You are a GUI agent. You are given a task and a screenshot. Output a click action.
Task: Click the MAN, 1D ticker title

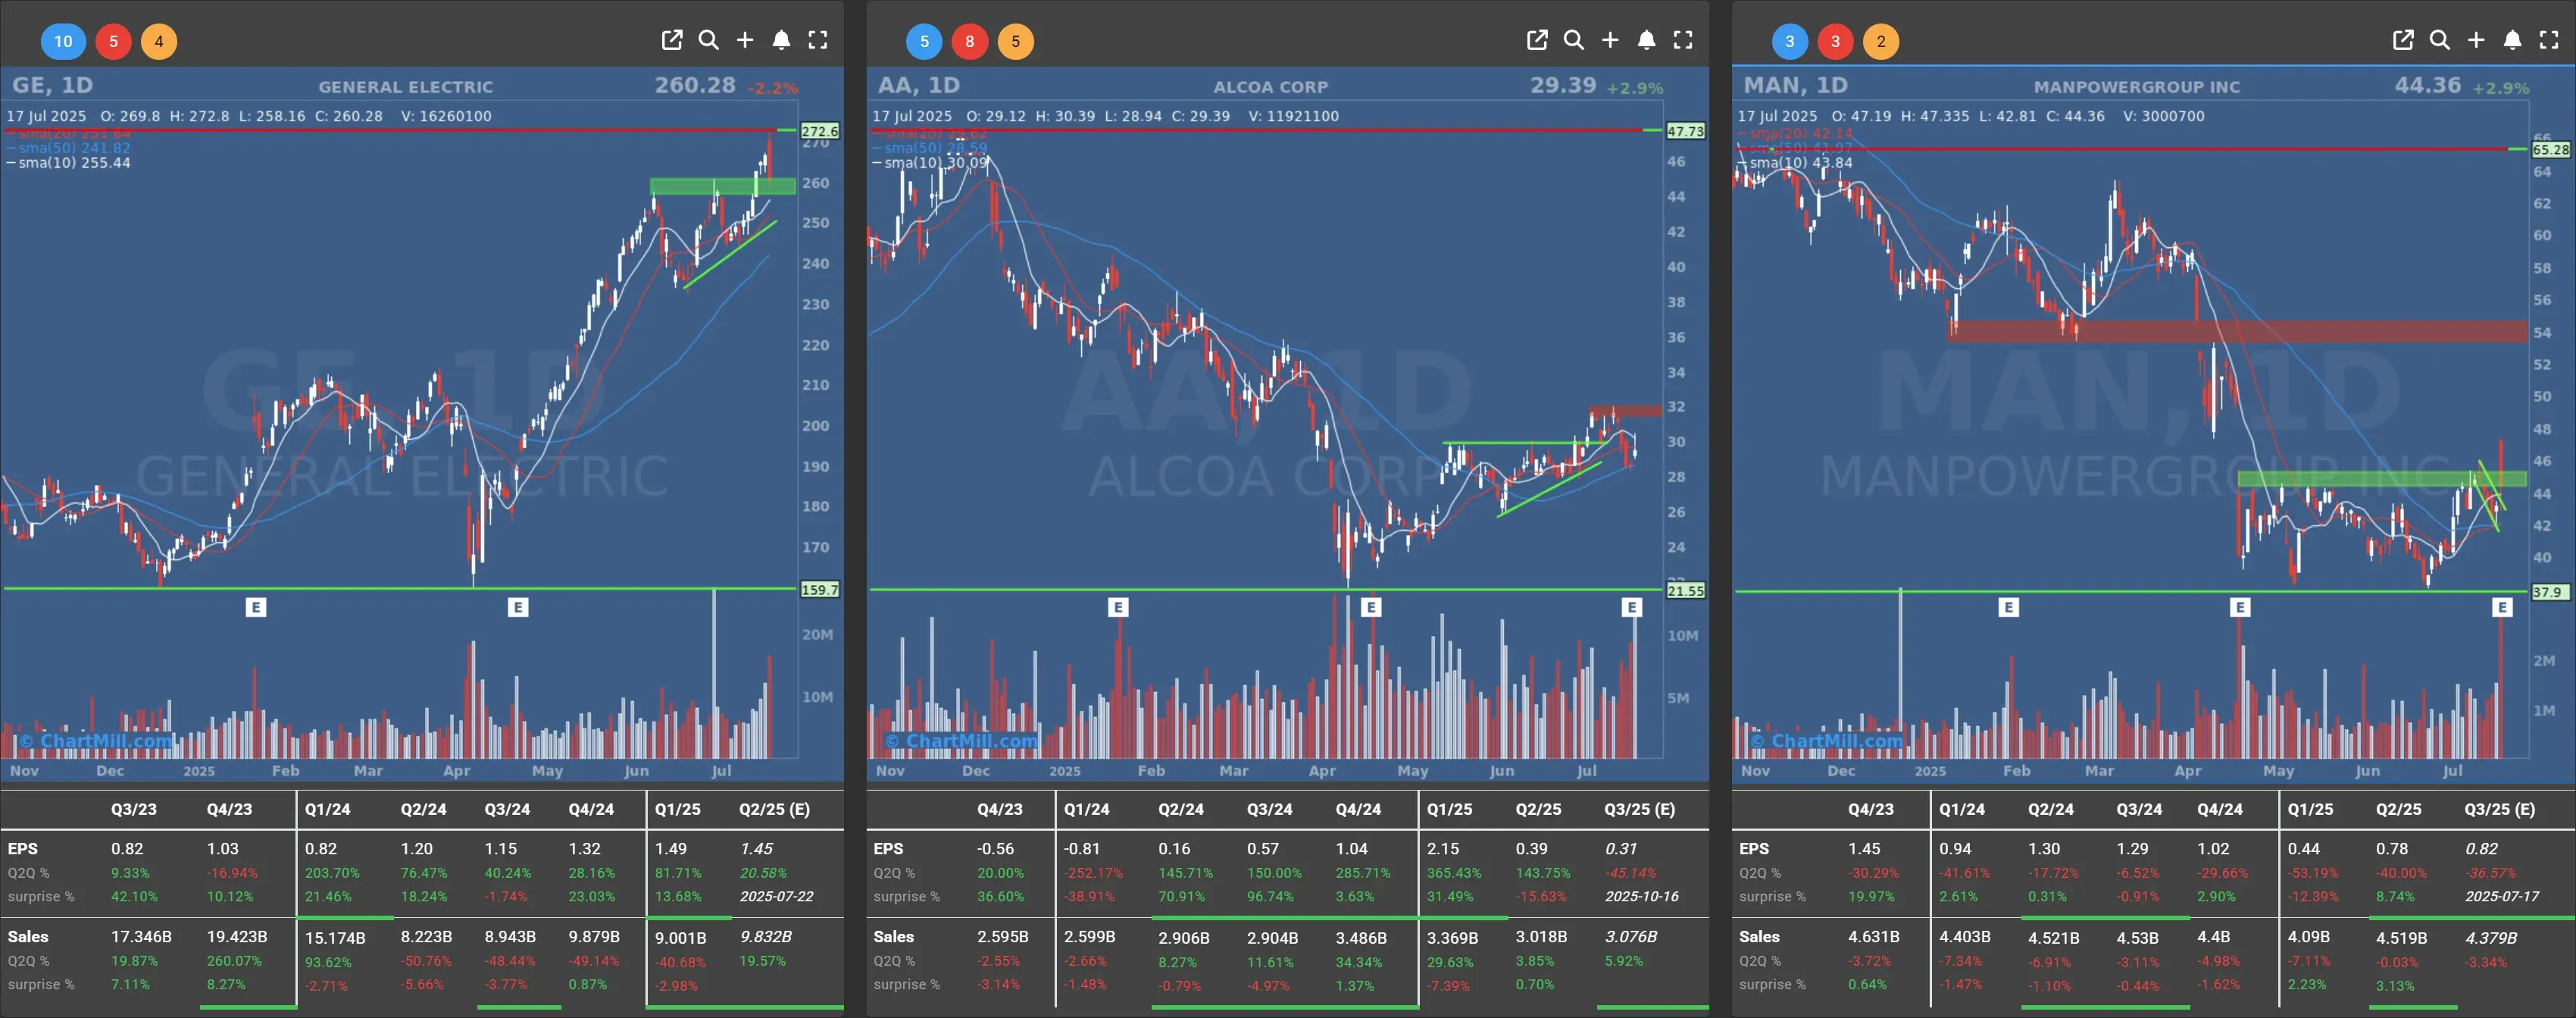point(1796,85)
